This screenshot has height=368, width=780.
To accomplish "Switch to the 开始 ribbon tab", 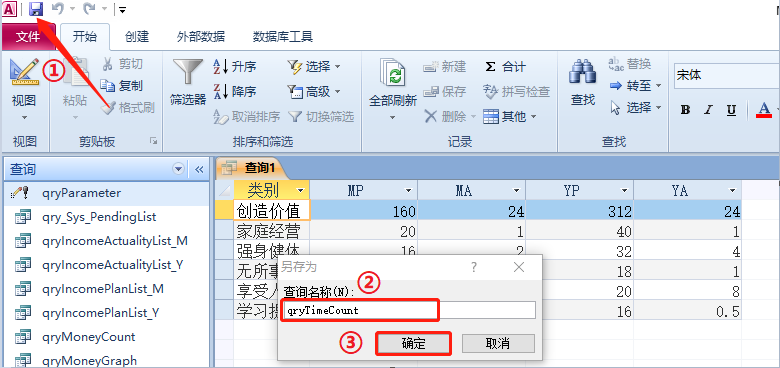I will [x=85, y=37].
